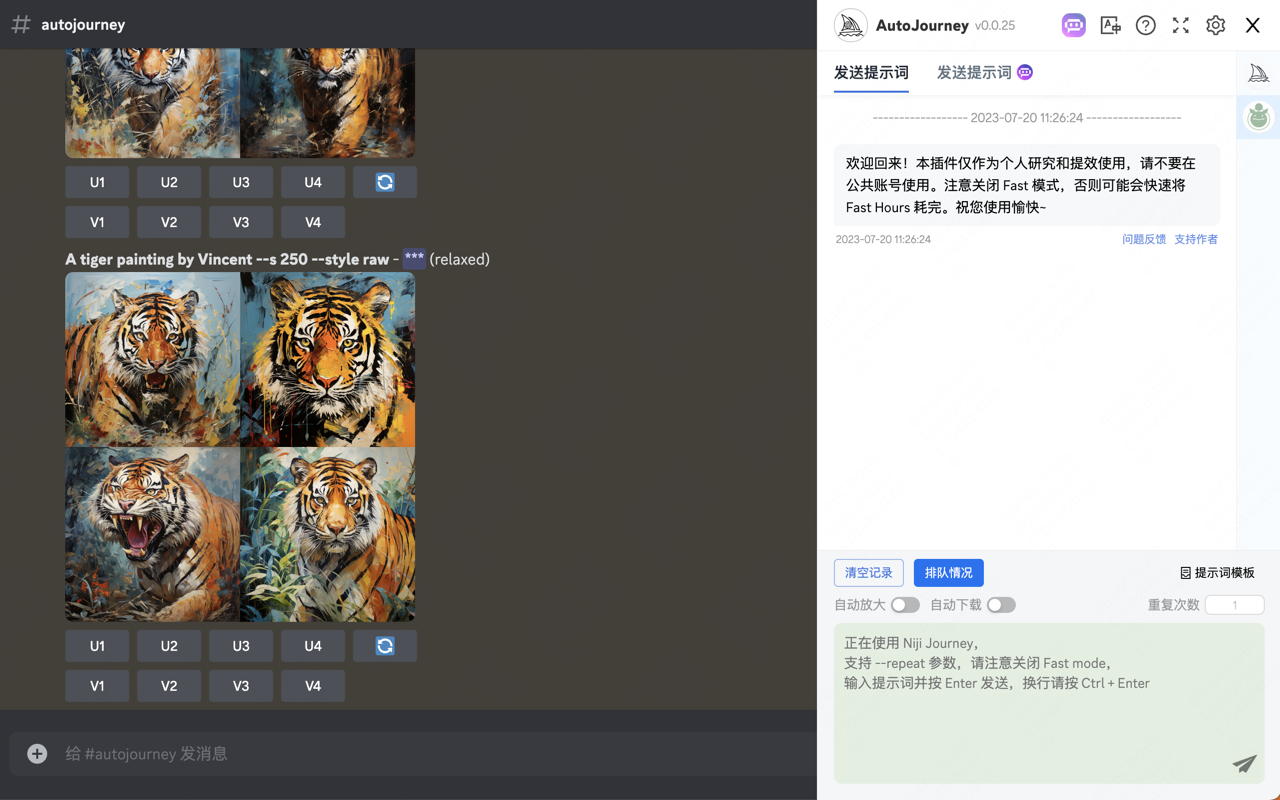Click the 排队情况 queue status button

click(947, 572)
